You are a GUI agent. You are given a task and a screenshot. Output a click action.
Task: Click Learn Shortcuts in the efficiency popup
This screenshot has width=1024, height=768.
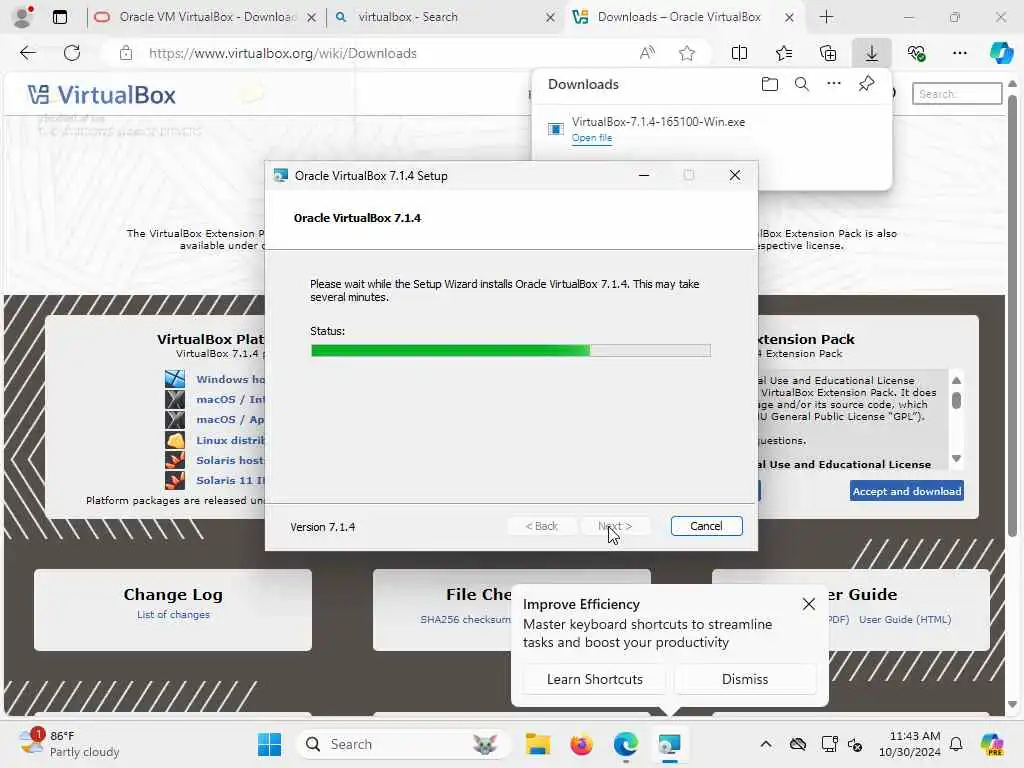(x=594, y=679)
